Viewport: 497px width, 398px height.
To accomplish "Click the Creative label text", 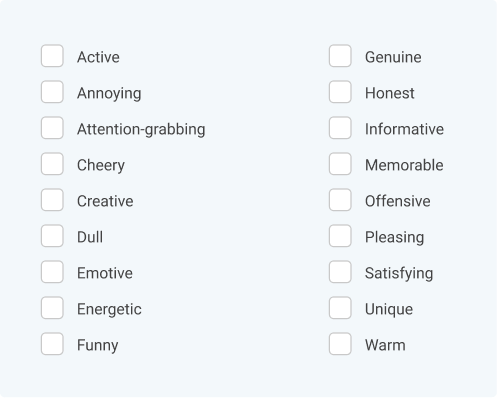I will pos(105,201).
